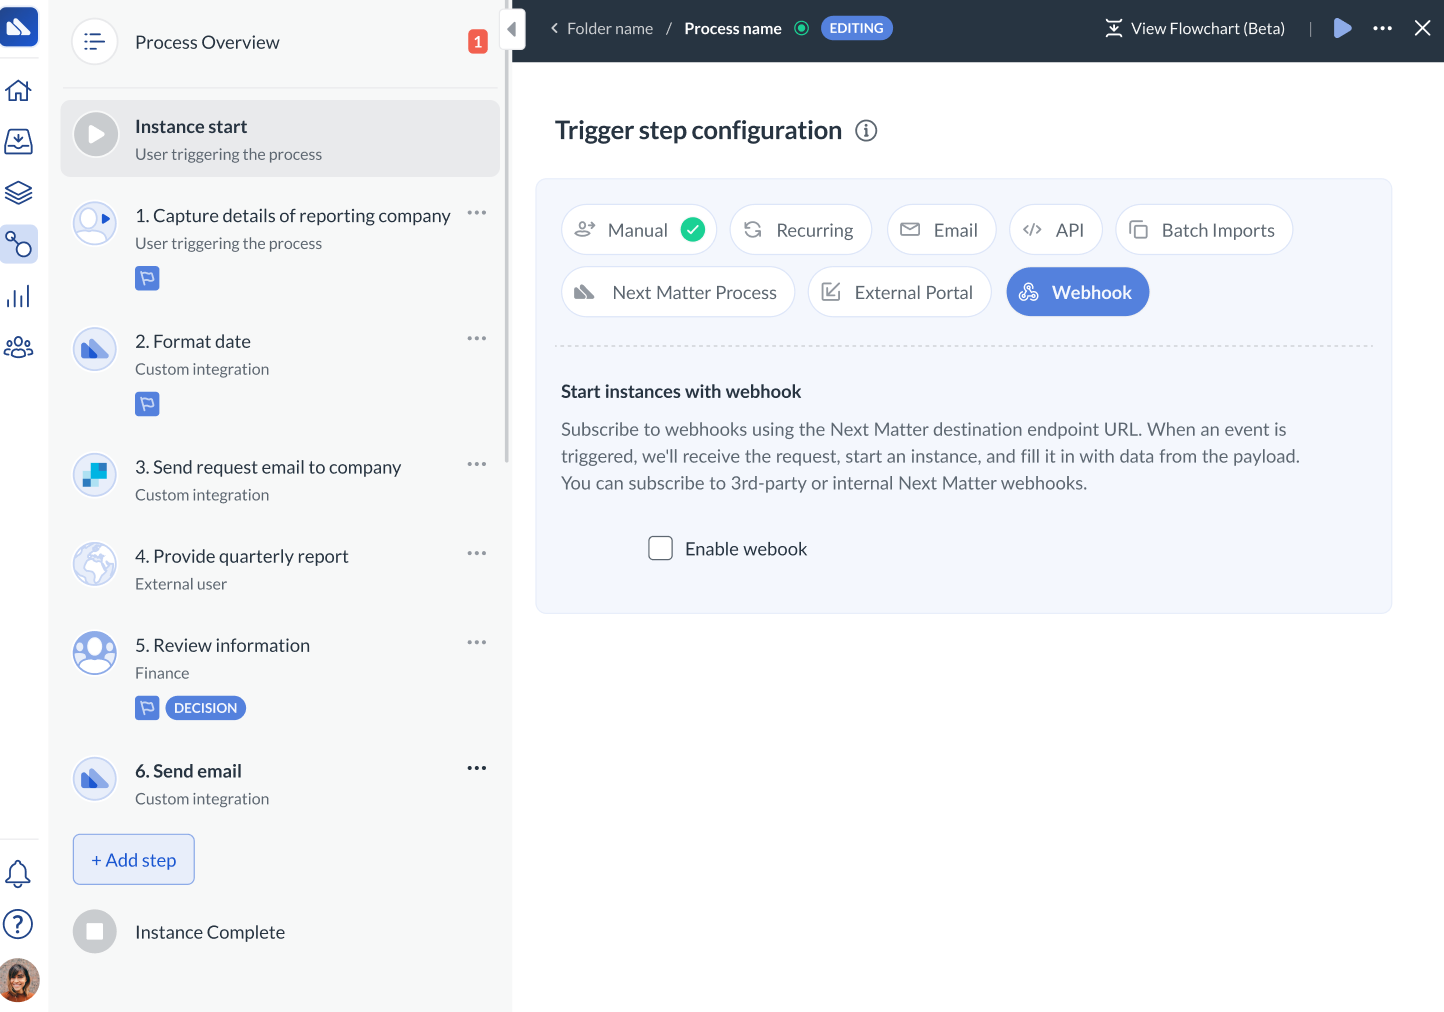Viewport: 1444px width, 1012px height.
Task: Open step 3 Send request email to company
Action: tap(268, 467)
